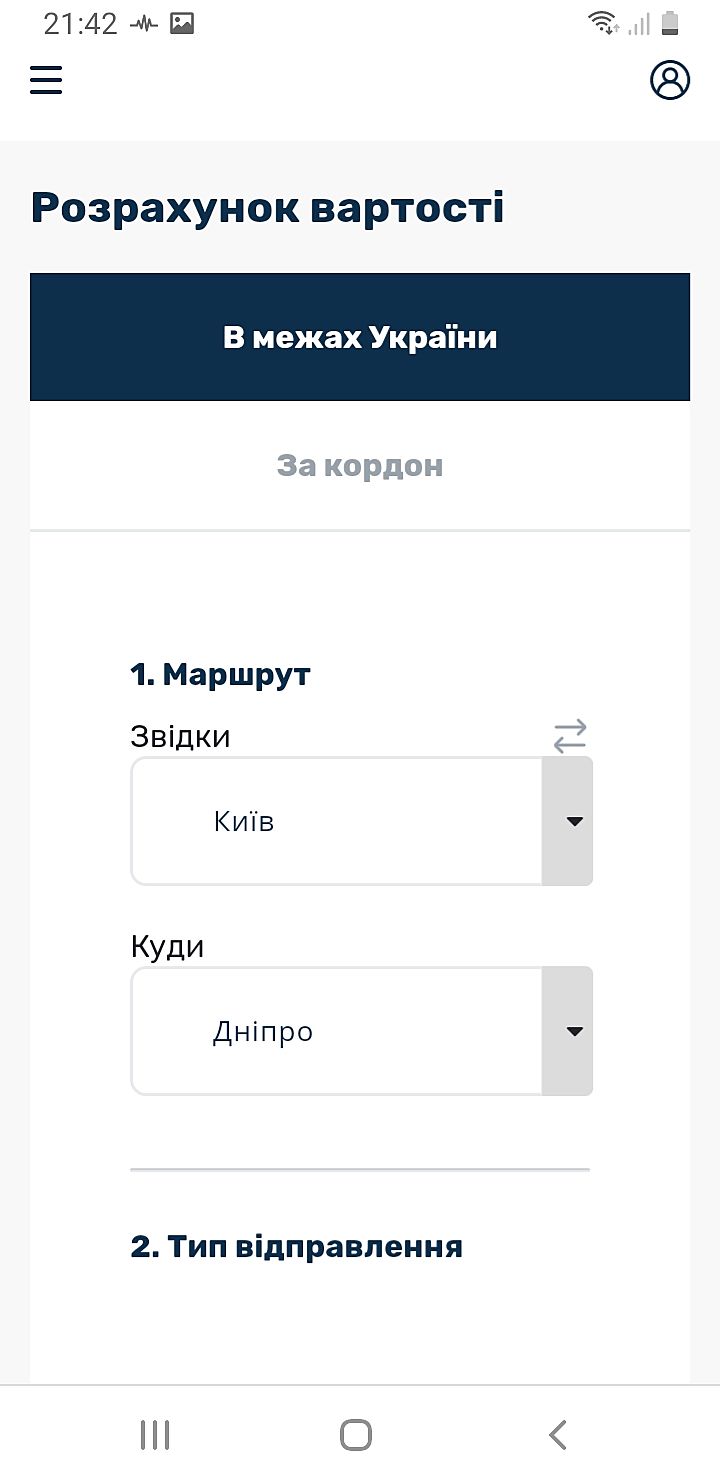The height and width of the screenshot is (1480, 720).
Task: Tap the Android home button
Action: pos(356,1434)
